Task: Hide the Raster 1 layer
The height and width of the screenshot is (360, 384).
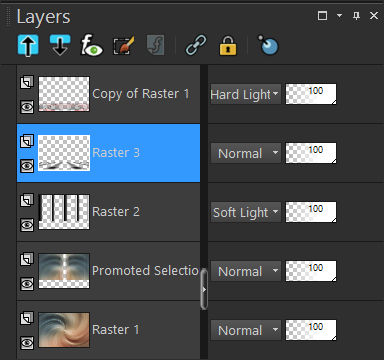Action: [27, 343]
